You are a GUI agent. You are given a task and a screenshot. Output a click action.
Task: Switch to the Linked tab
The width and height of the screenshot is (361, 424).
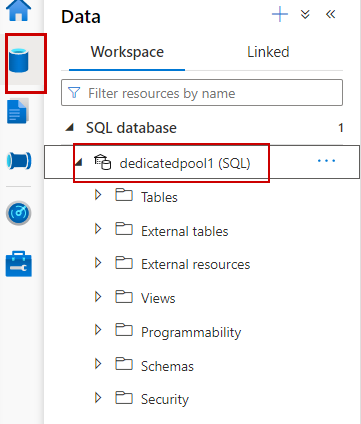(x=268, y=52)
